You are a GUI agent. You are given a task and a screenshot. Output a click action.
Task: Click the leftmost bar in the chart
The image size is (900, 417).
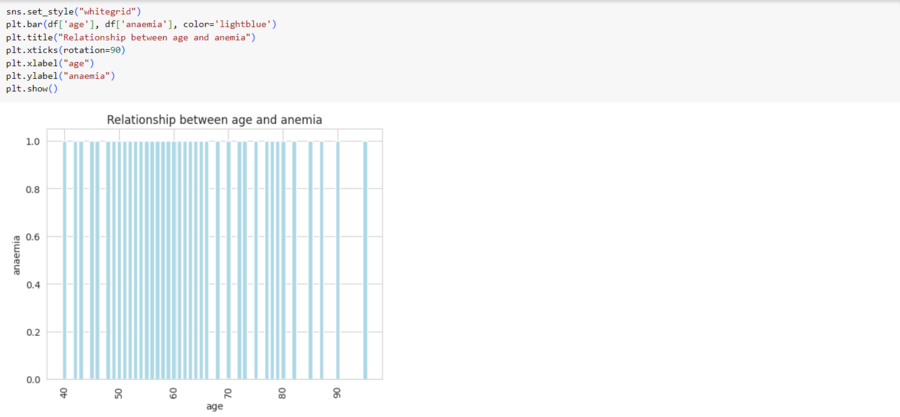pyautogui.click(x=64, y=260)
